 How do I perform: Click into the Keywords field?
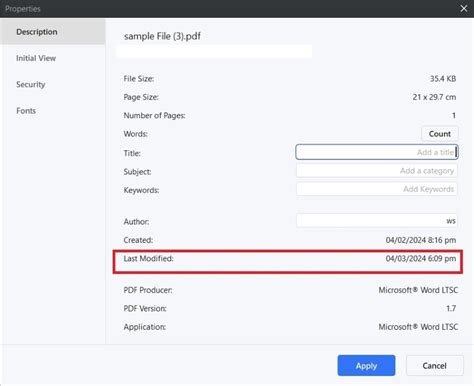point(377,189)
